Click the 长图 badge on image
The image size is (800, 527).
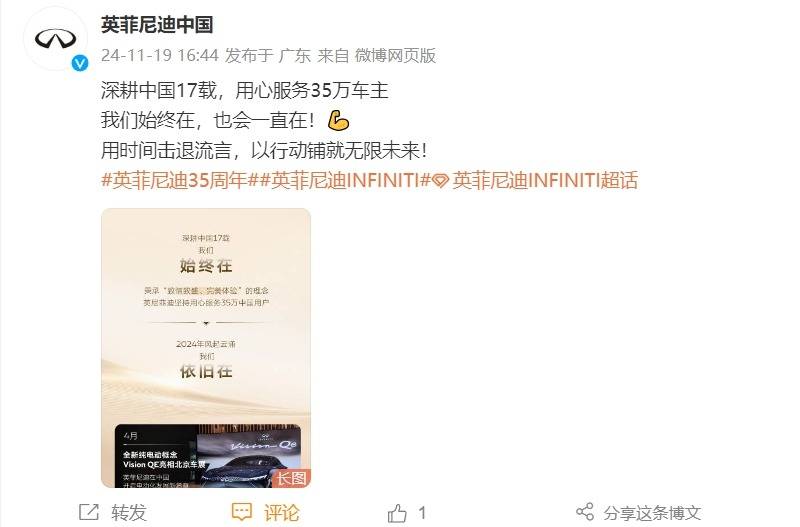coord(292,478)
